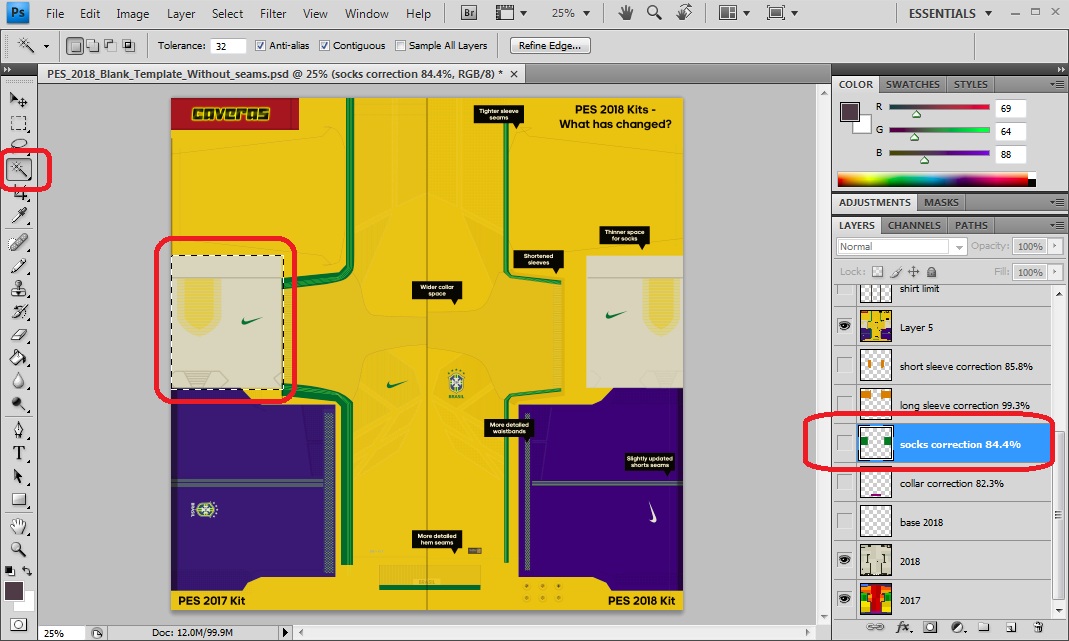Click Add layer mask icon

(x=930, y=627)
